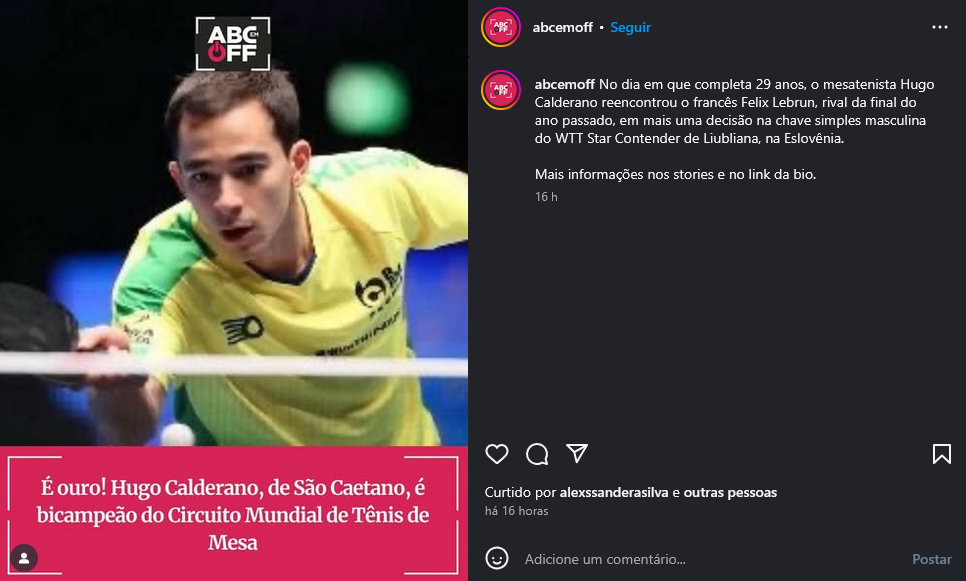Image resolution: width=966 pixels, height=581 pixels.
Task: Open comments via the speech bubble icon
Action: (537, 454)
